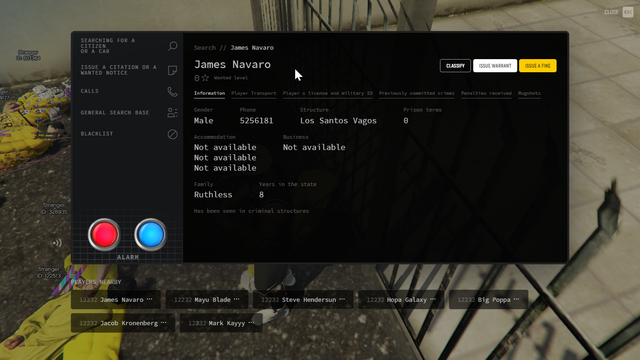
Task: Select nearby player Big Poppa
Action: point(489,300)
